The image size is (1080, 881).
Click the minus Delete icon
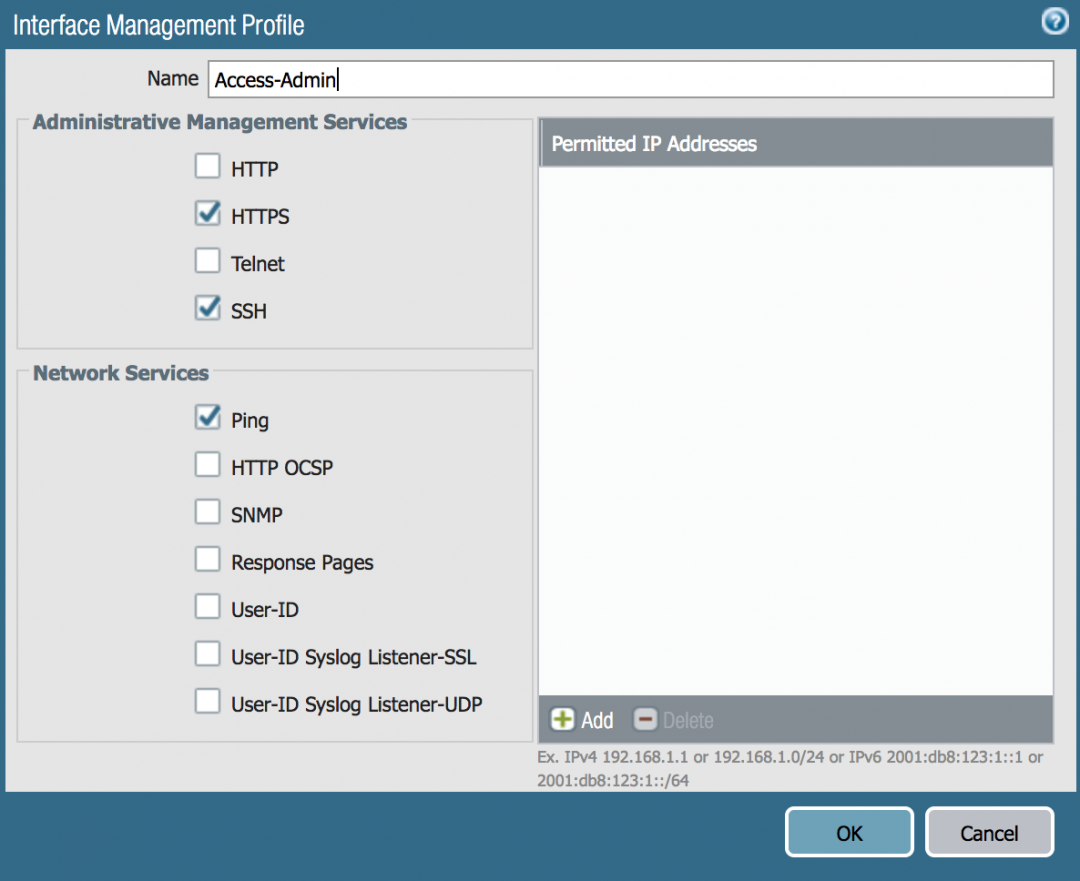click(646, 720)
